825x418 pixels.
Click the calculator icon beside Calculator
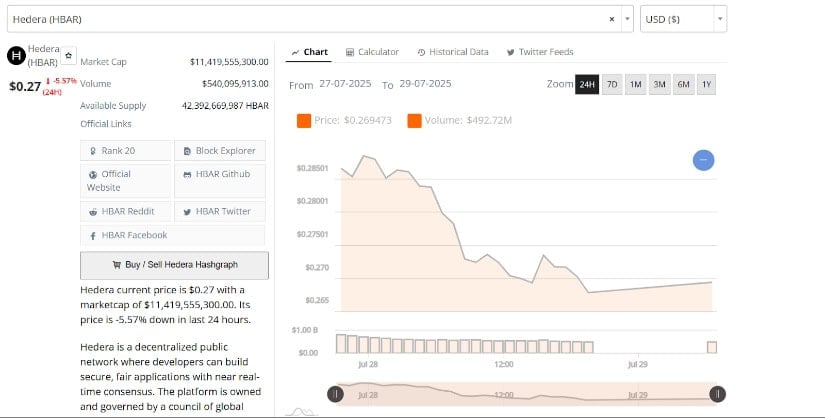pos(350,53)
